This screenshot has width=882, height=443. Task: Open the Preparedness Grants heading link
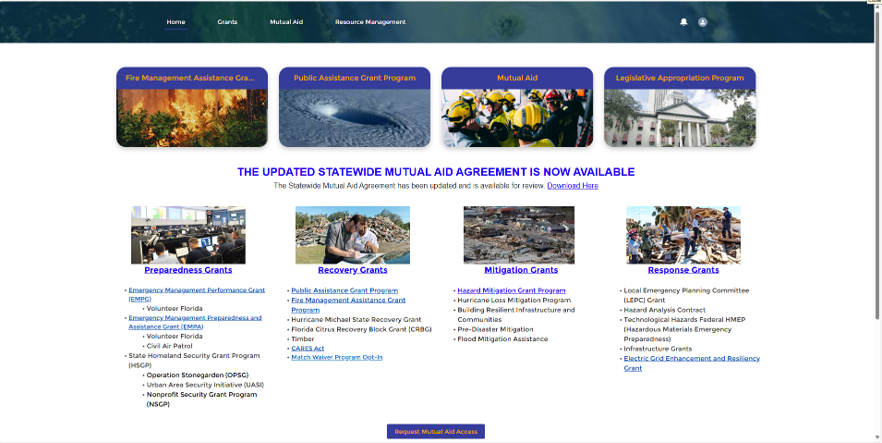click(188, 270)
